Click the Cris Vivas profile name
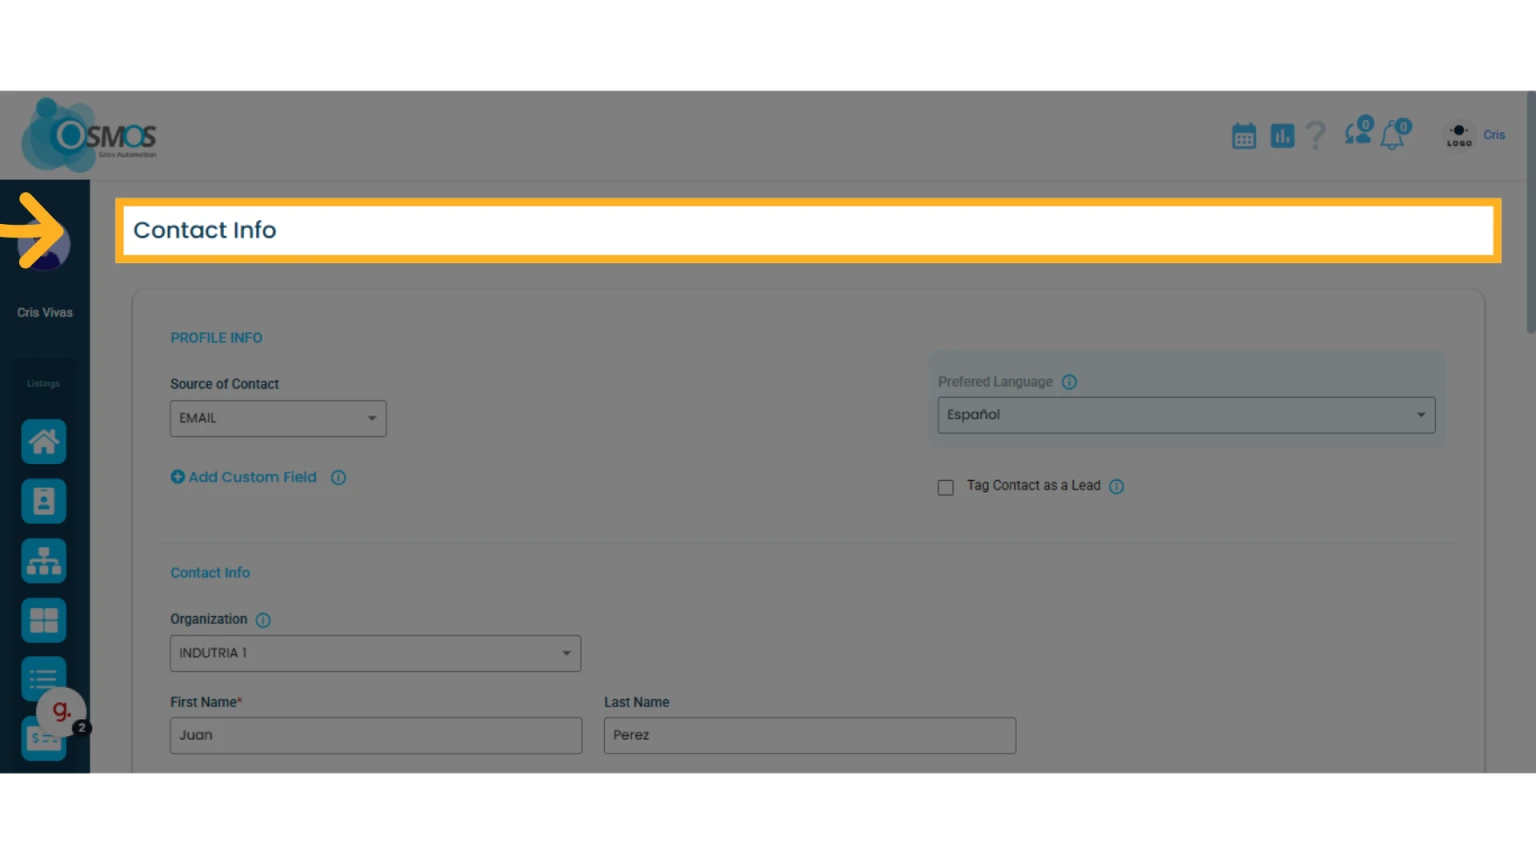Image resolution: width=1536 pixels, height=864 pixels. (45, 313)
